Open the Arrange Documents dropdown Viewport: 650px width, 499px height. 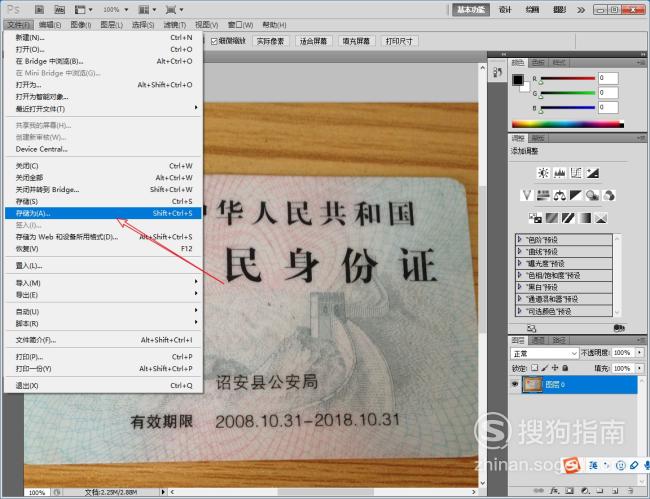pyautogui.click(x=147, y=9)
